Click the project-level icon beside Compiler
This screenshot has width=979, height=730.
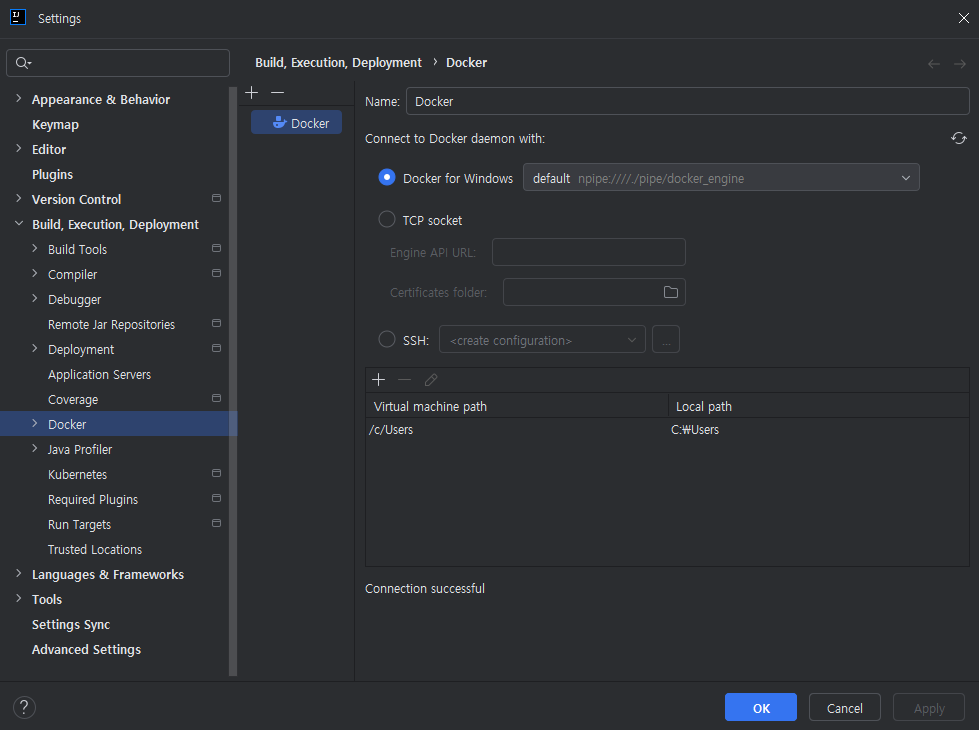[x=217, y=274]
